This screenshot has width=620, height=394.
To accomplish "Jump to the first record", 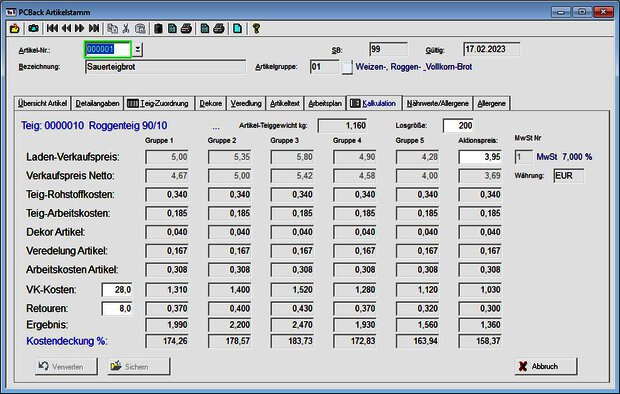I will 52,28.
